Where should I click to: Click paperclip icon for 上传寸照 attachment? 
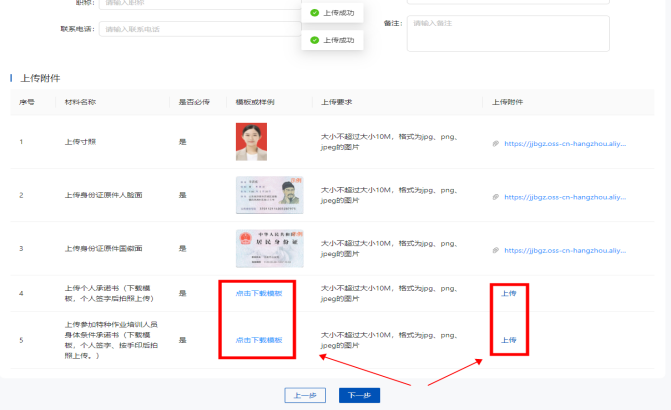495,143
